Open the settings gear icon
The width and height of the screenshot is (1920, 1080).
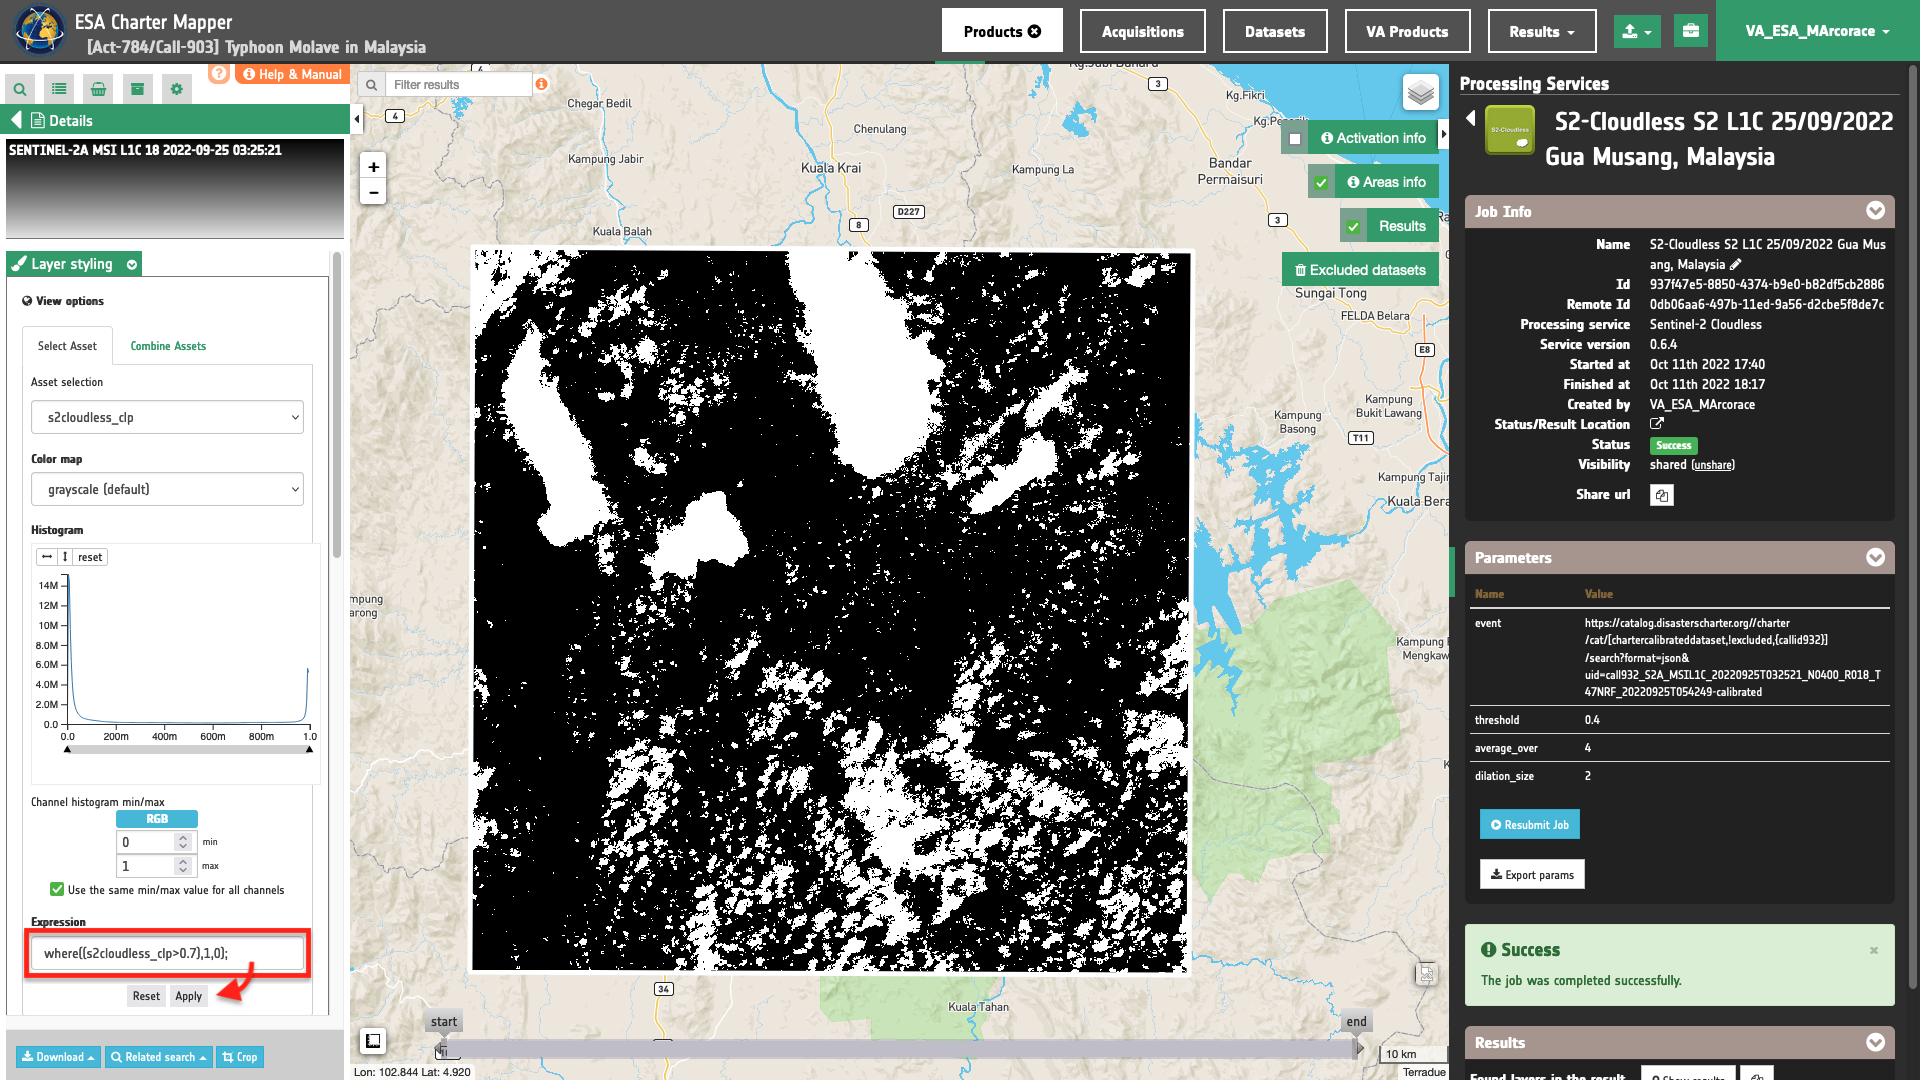point(176,89)
